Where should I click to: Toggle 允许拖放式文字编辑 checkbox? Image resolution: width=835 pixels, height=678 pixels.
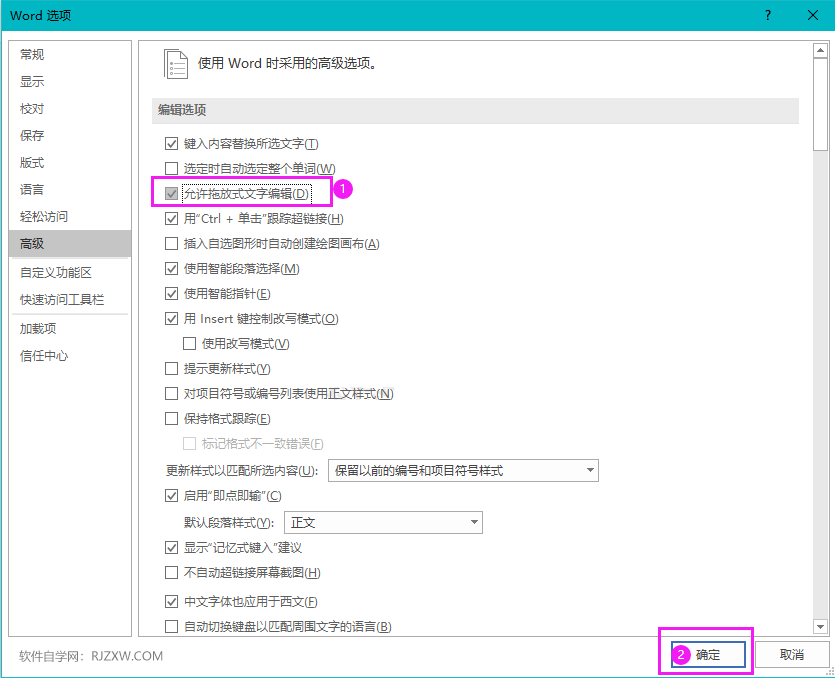pyautogui.click(x=171, y=192)
